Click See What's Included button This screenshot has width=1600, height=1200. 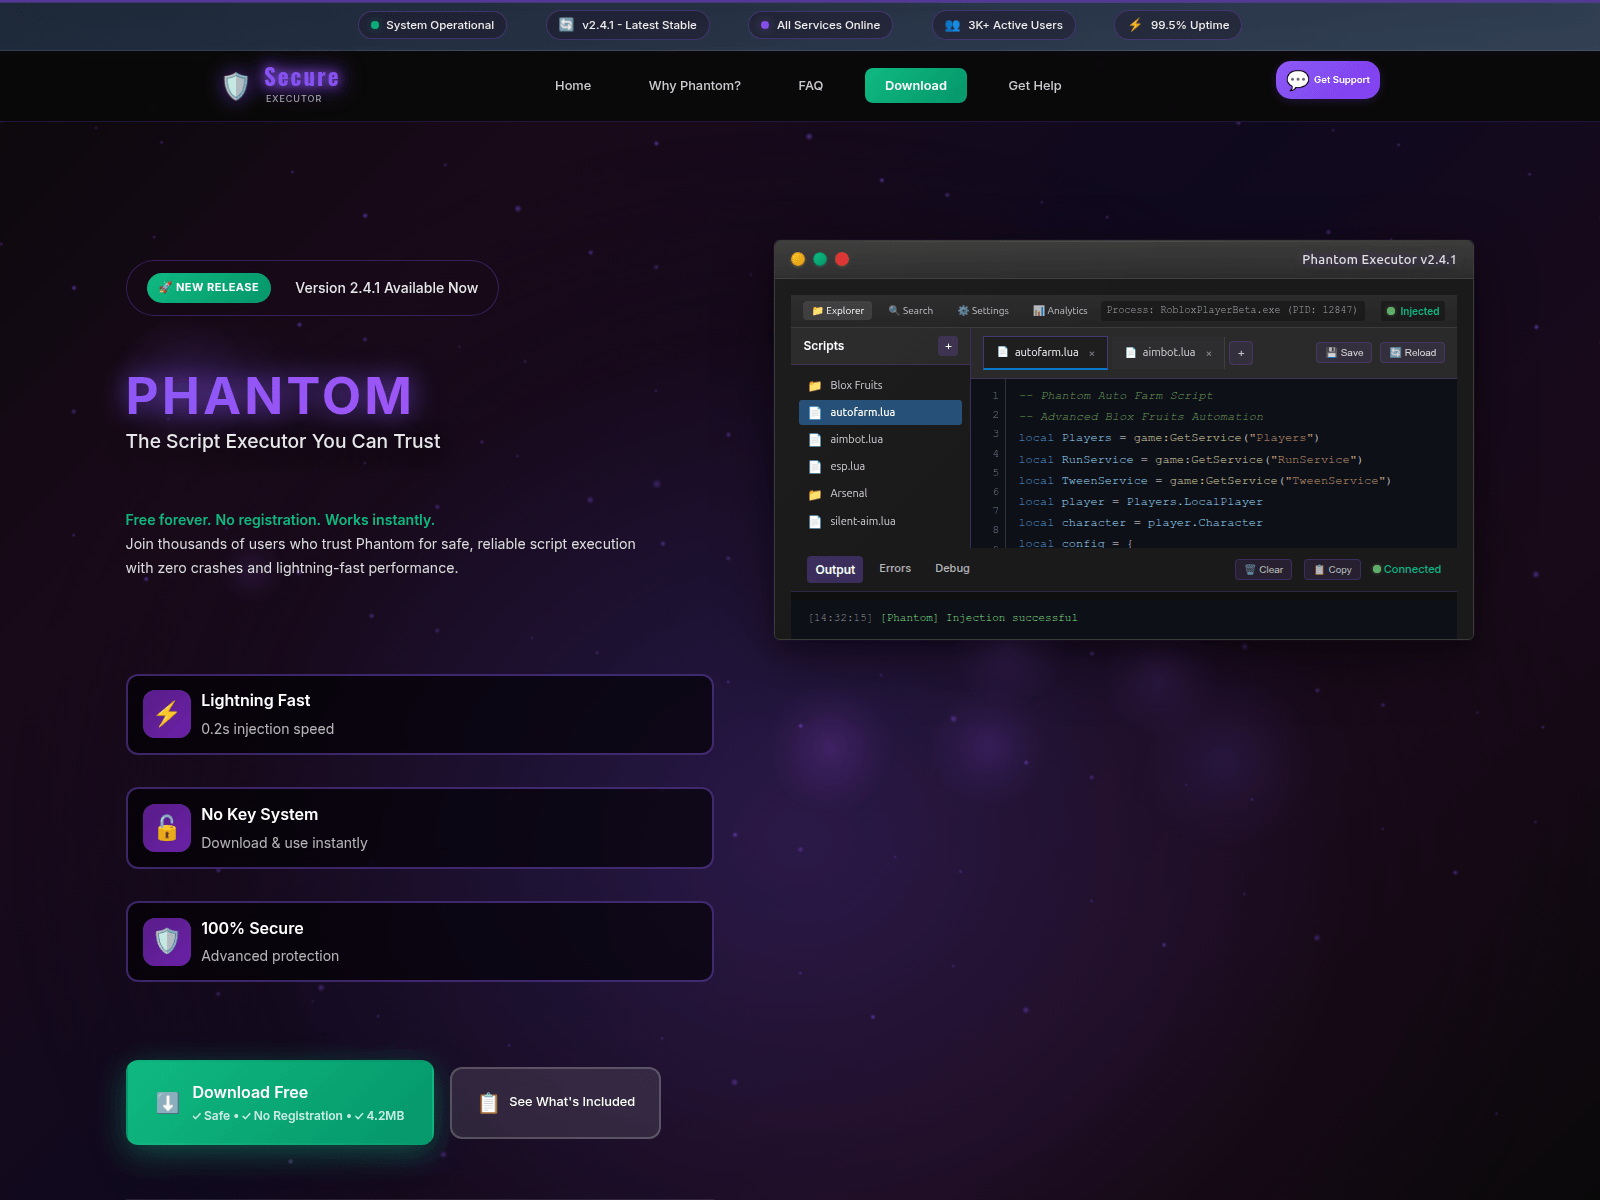555,1102
